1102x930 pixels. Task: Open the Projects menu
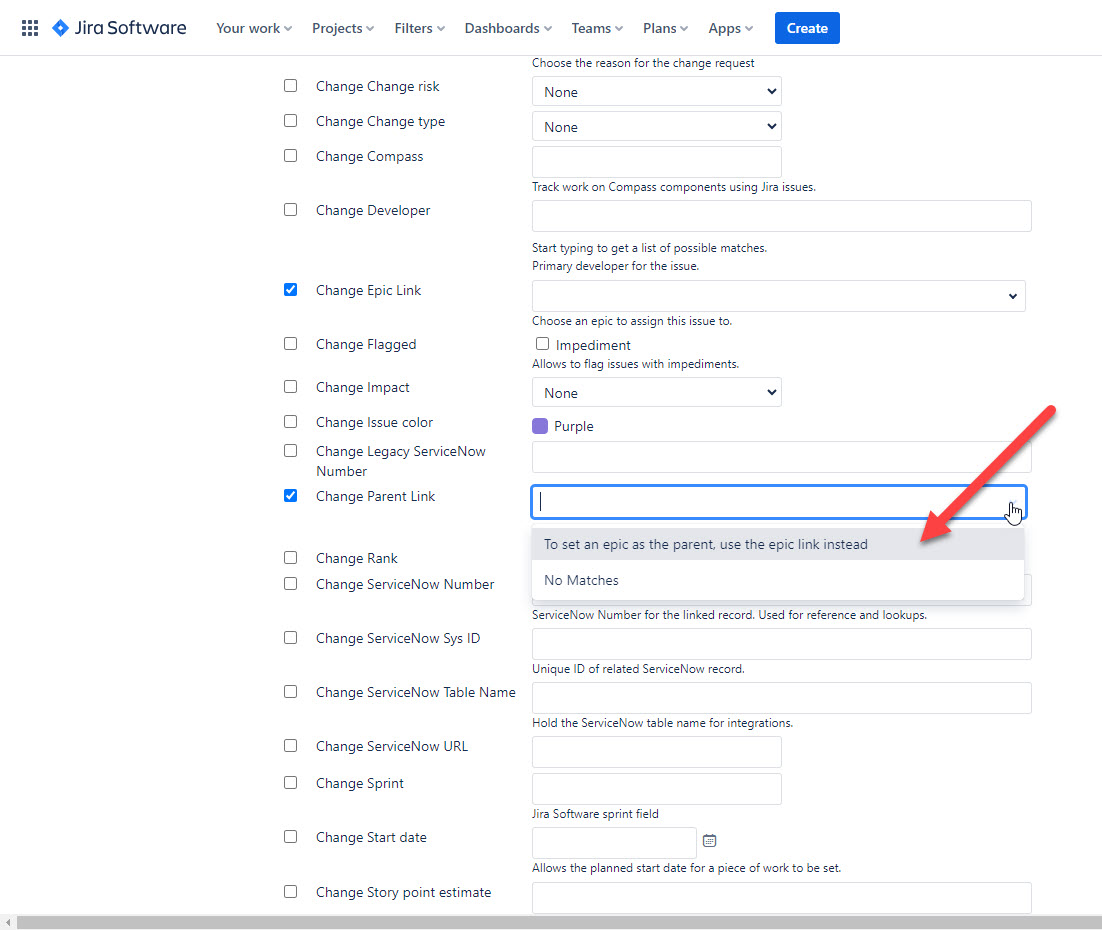pyautogui.click(x=342, y=28)
